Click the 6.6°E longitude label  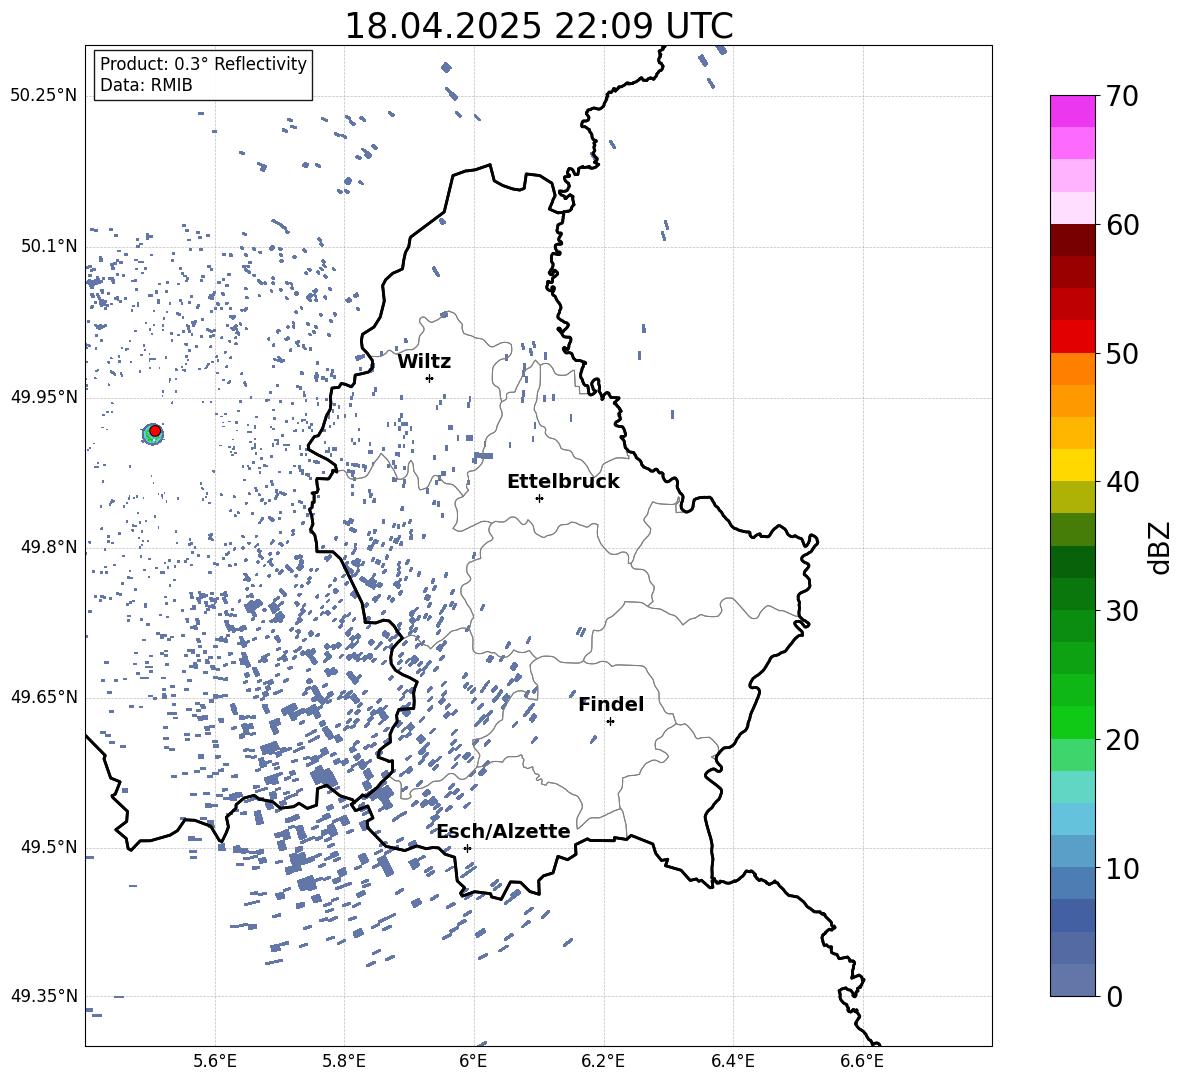[x=862, y=1061]
